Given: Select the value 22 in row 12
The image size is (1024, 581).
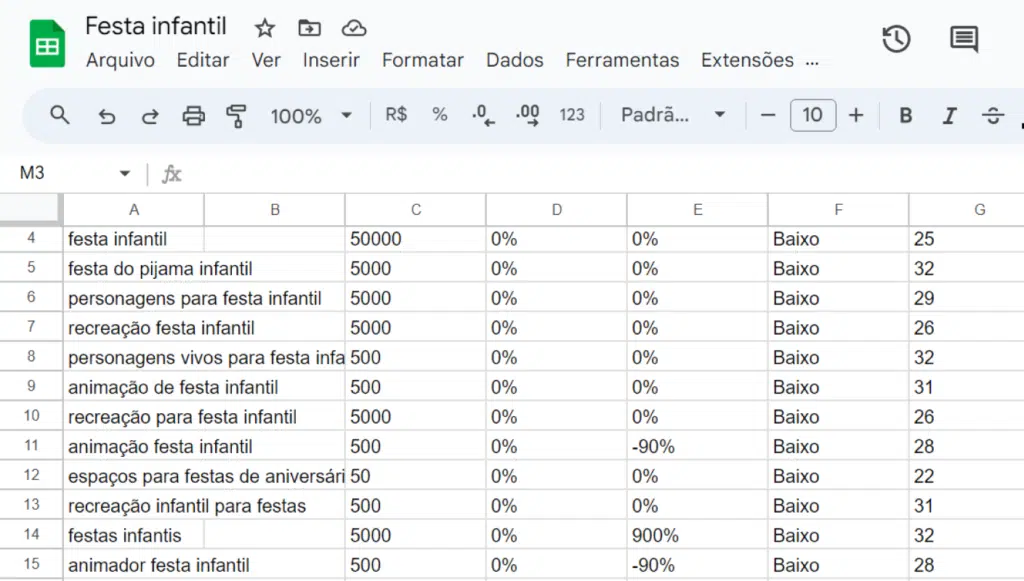Looking at the screenshot, I should click(967, 476).
